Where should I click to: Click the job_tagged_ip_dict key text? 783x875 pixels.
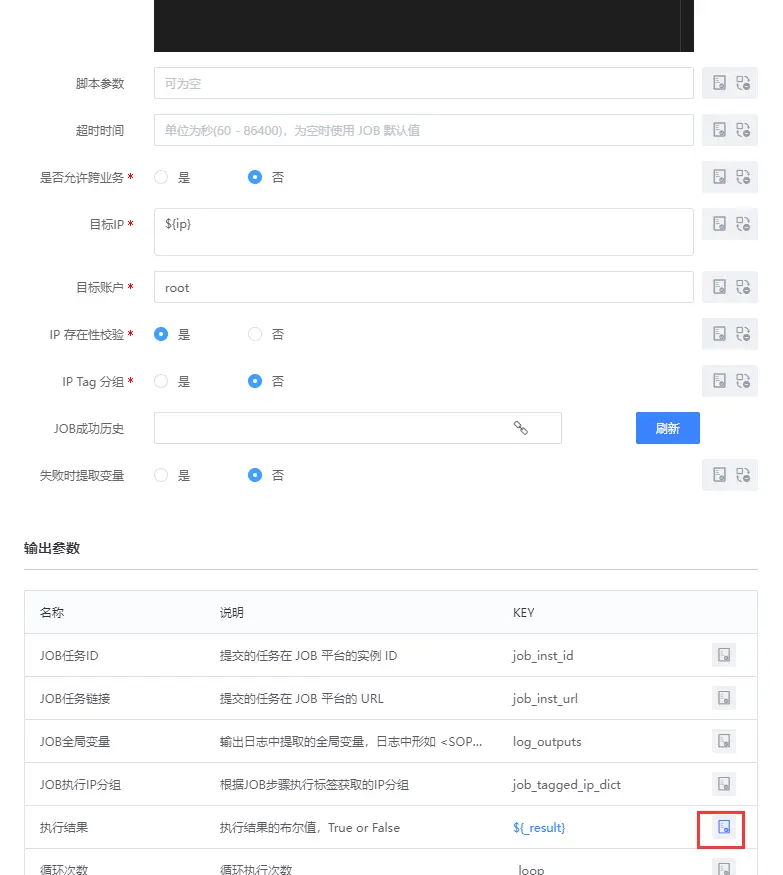566,785
